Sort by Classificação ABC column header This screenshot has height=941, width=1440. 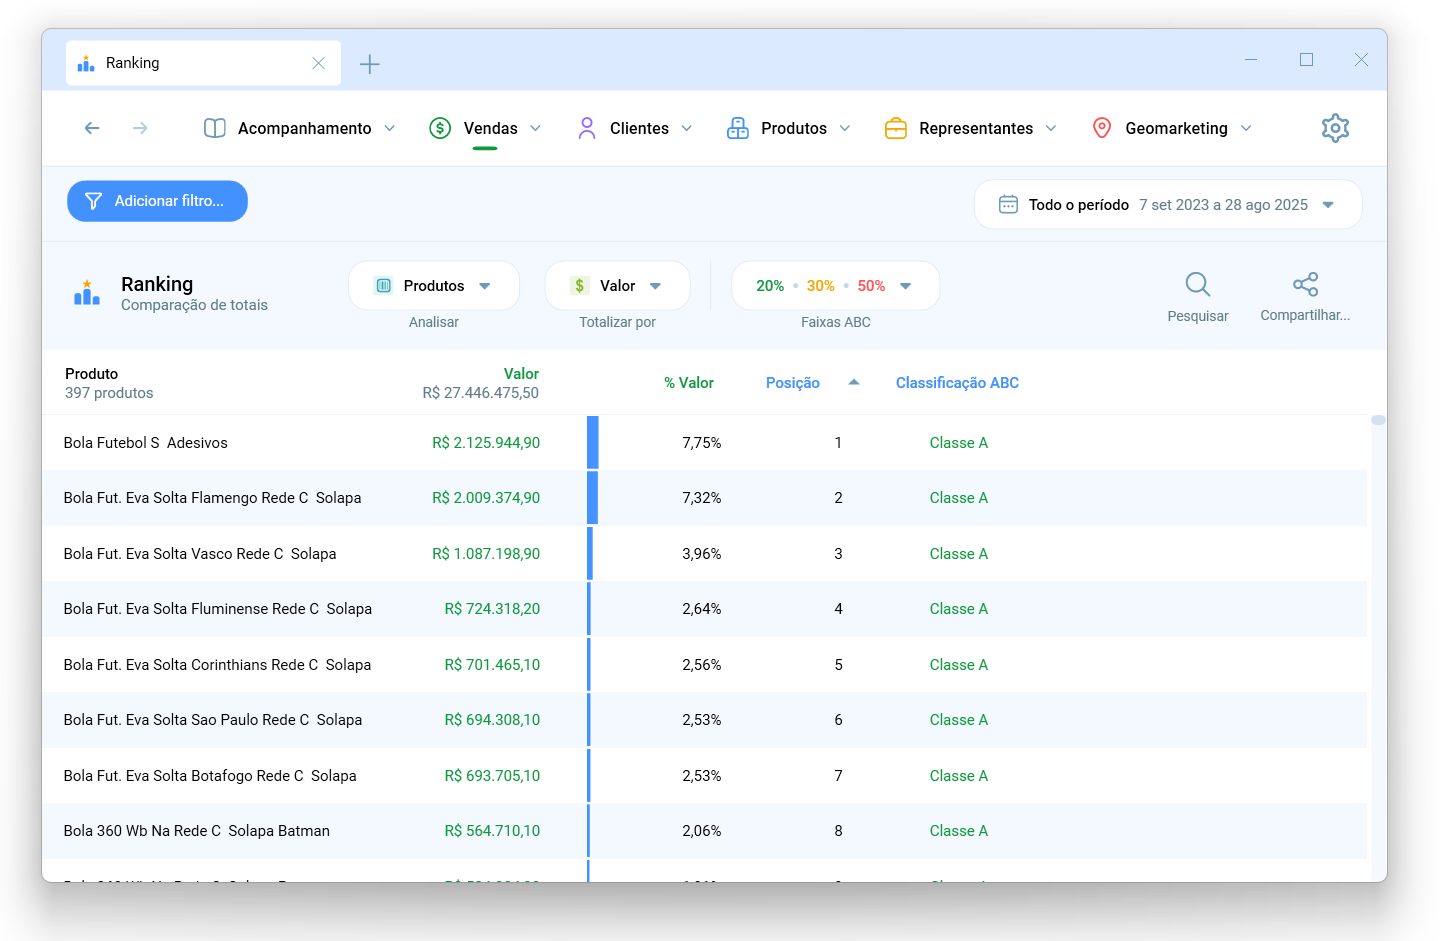pos(957,383)
